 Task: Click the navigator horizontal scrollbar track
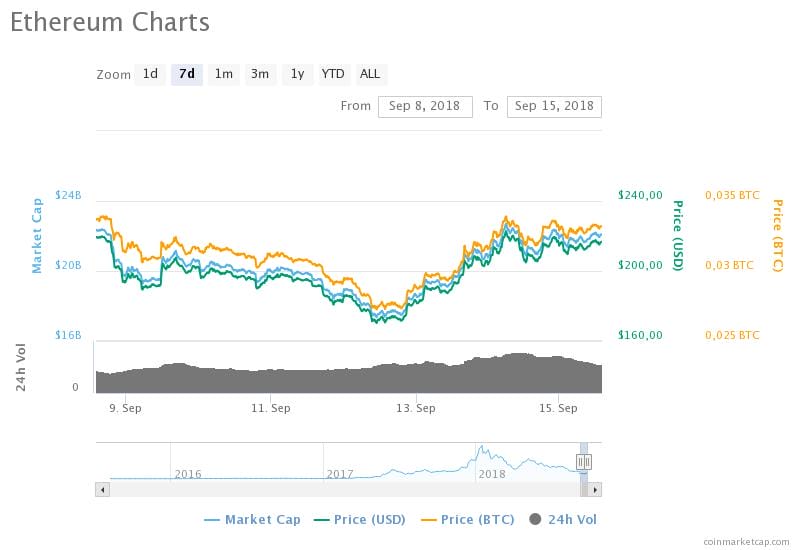pyautogui.click(x=344, y=490)
